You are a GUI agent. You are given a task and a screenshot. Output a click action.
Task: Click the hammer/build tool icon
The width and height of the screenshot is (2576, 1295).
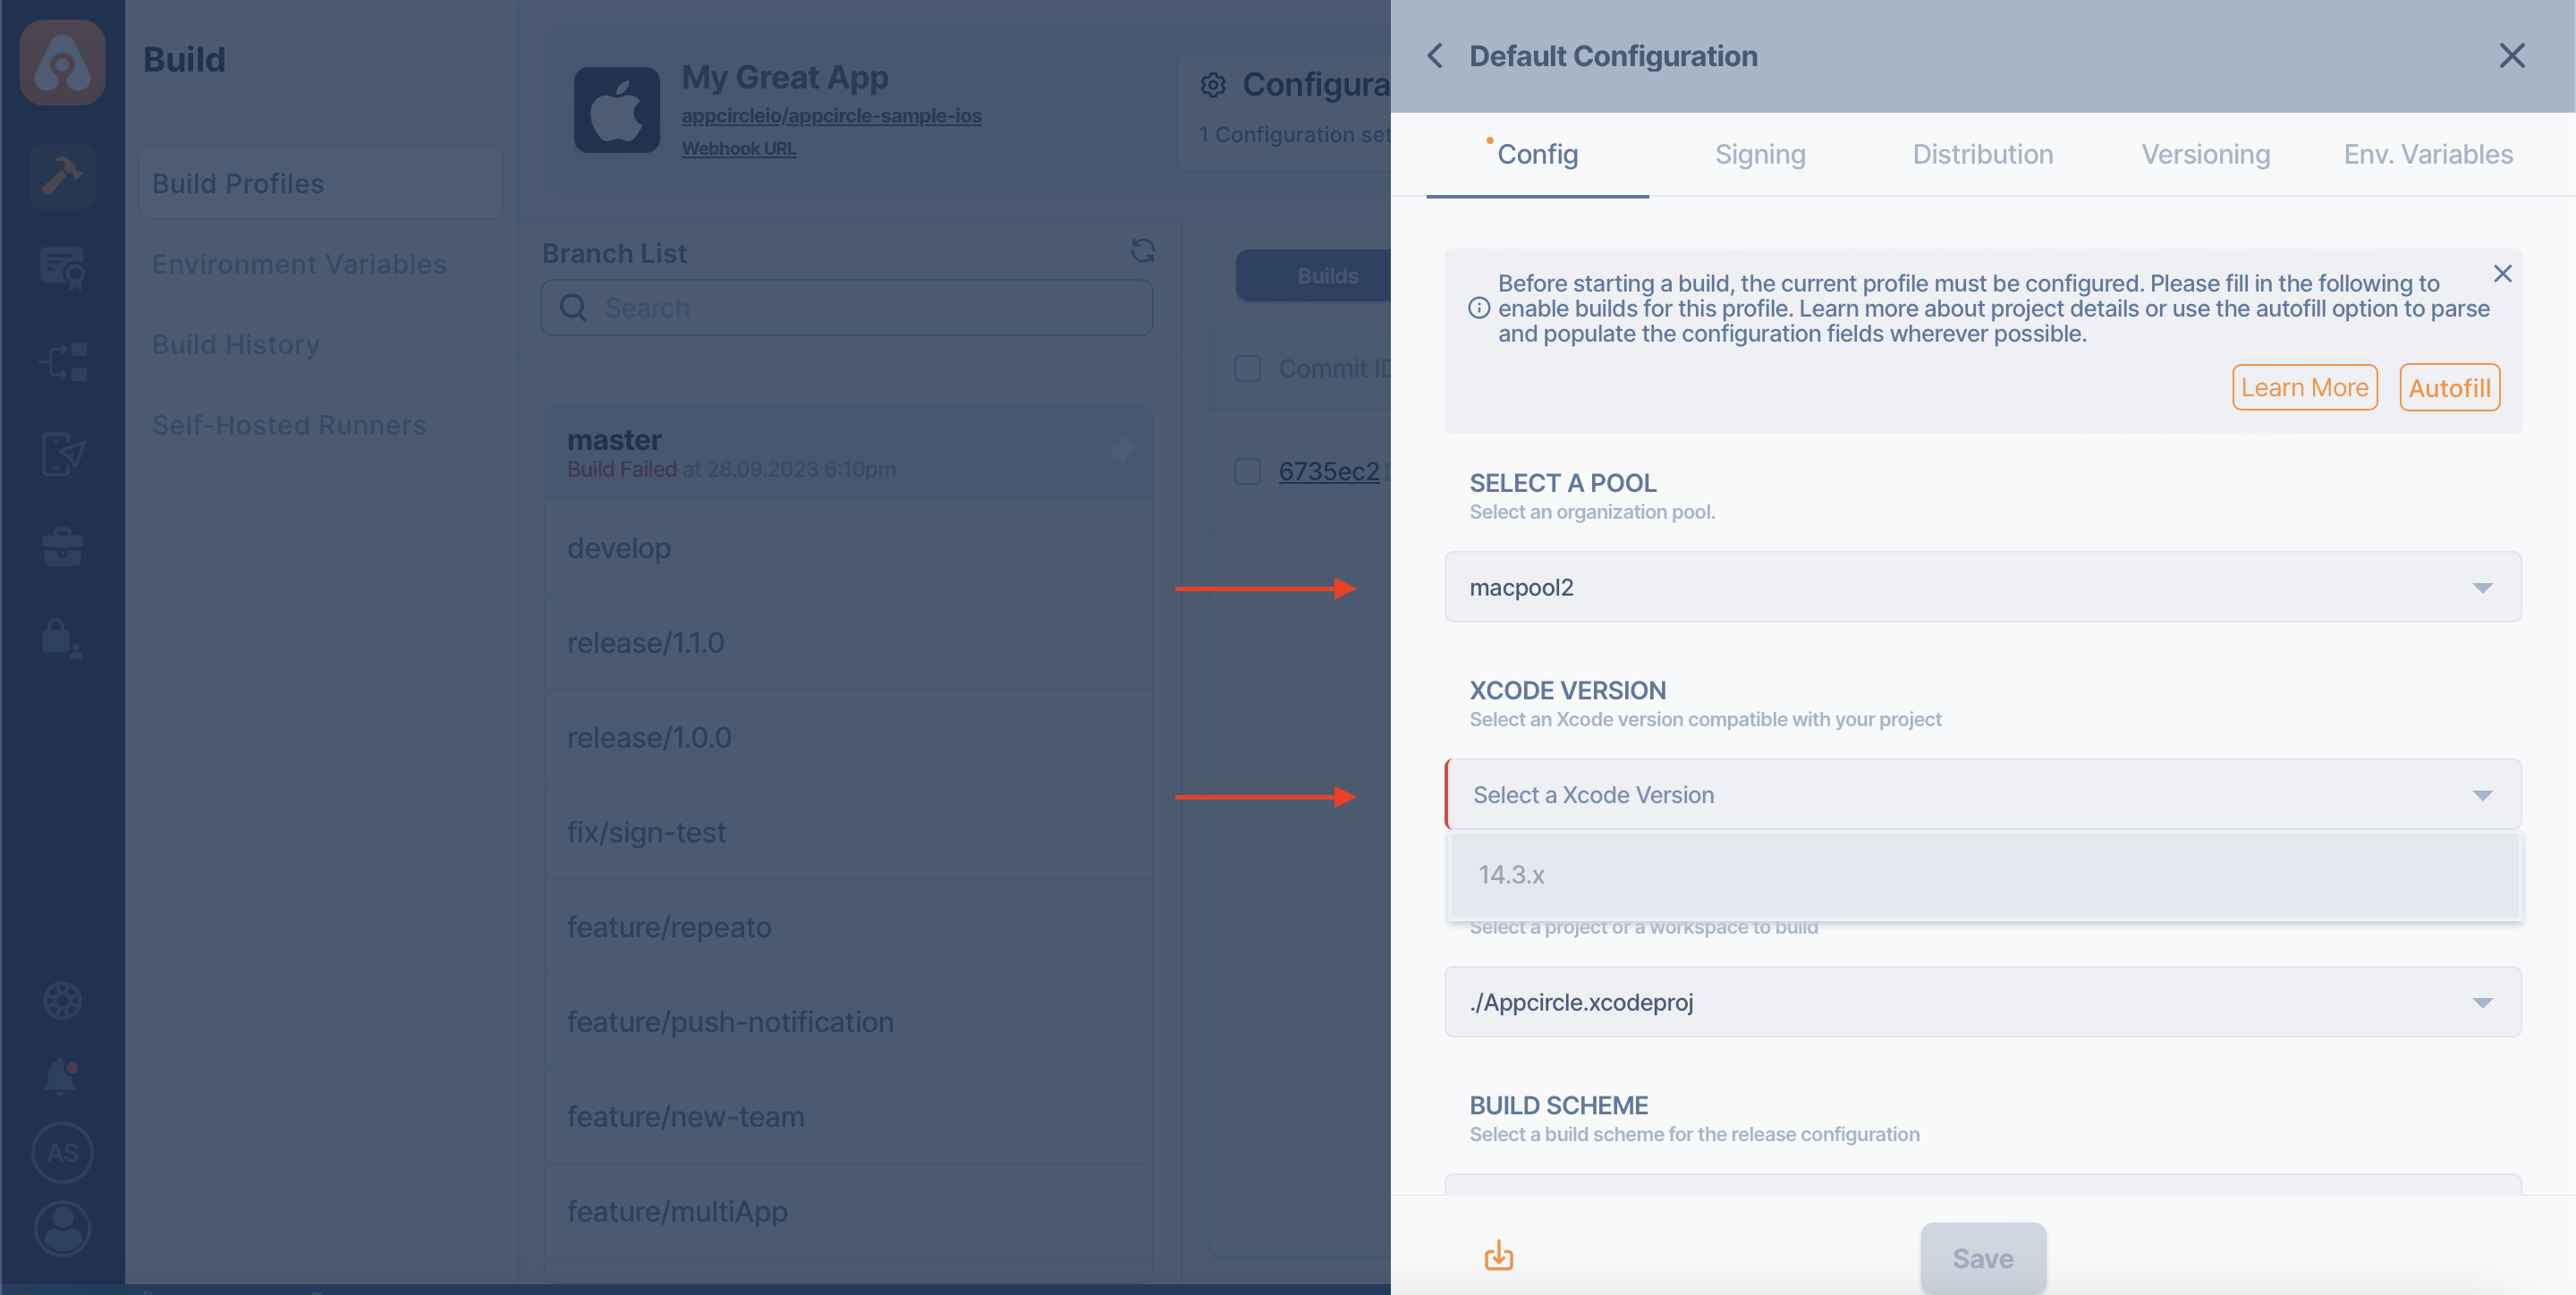(61, 174)
